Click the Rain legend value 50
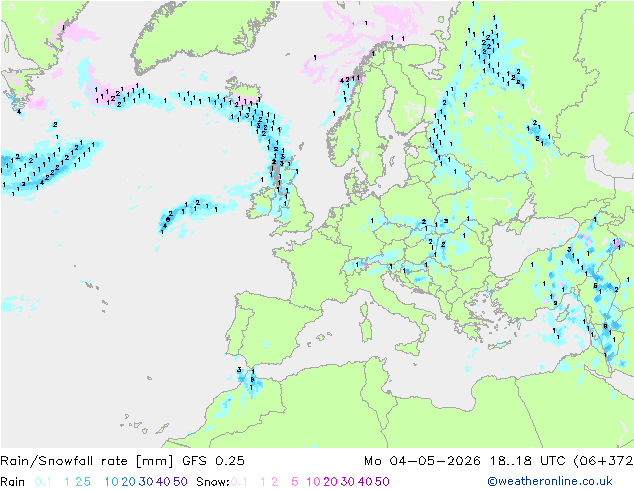The width and height of the screenshot is (634, 490). (x=180, y=482)
